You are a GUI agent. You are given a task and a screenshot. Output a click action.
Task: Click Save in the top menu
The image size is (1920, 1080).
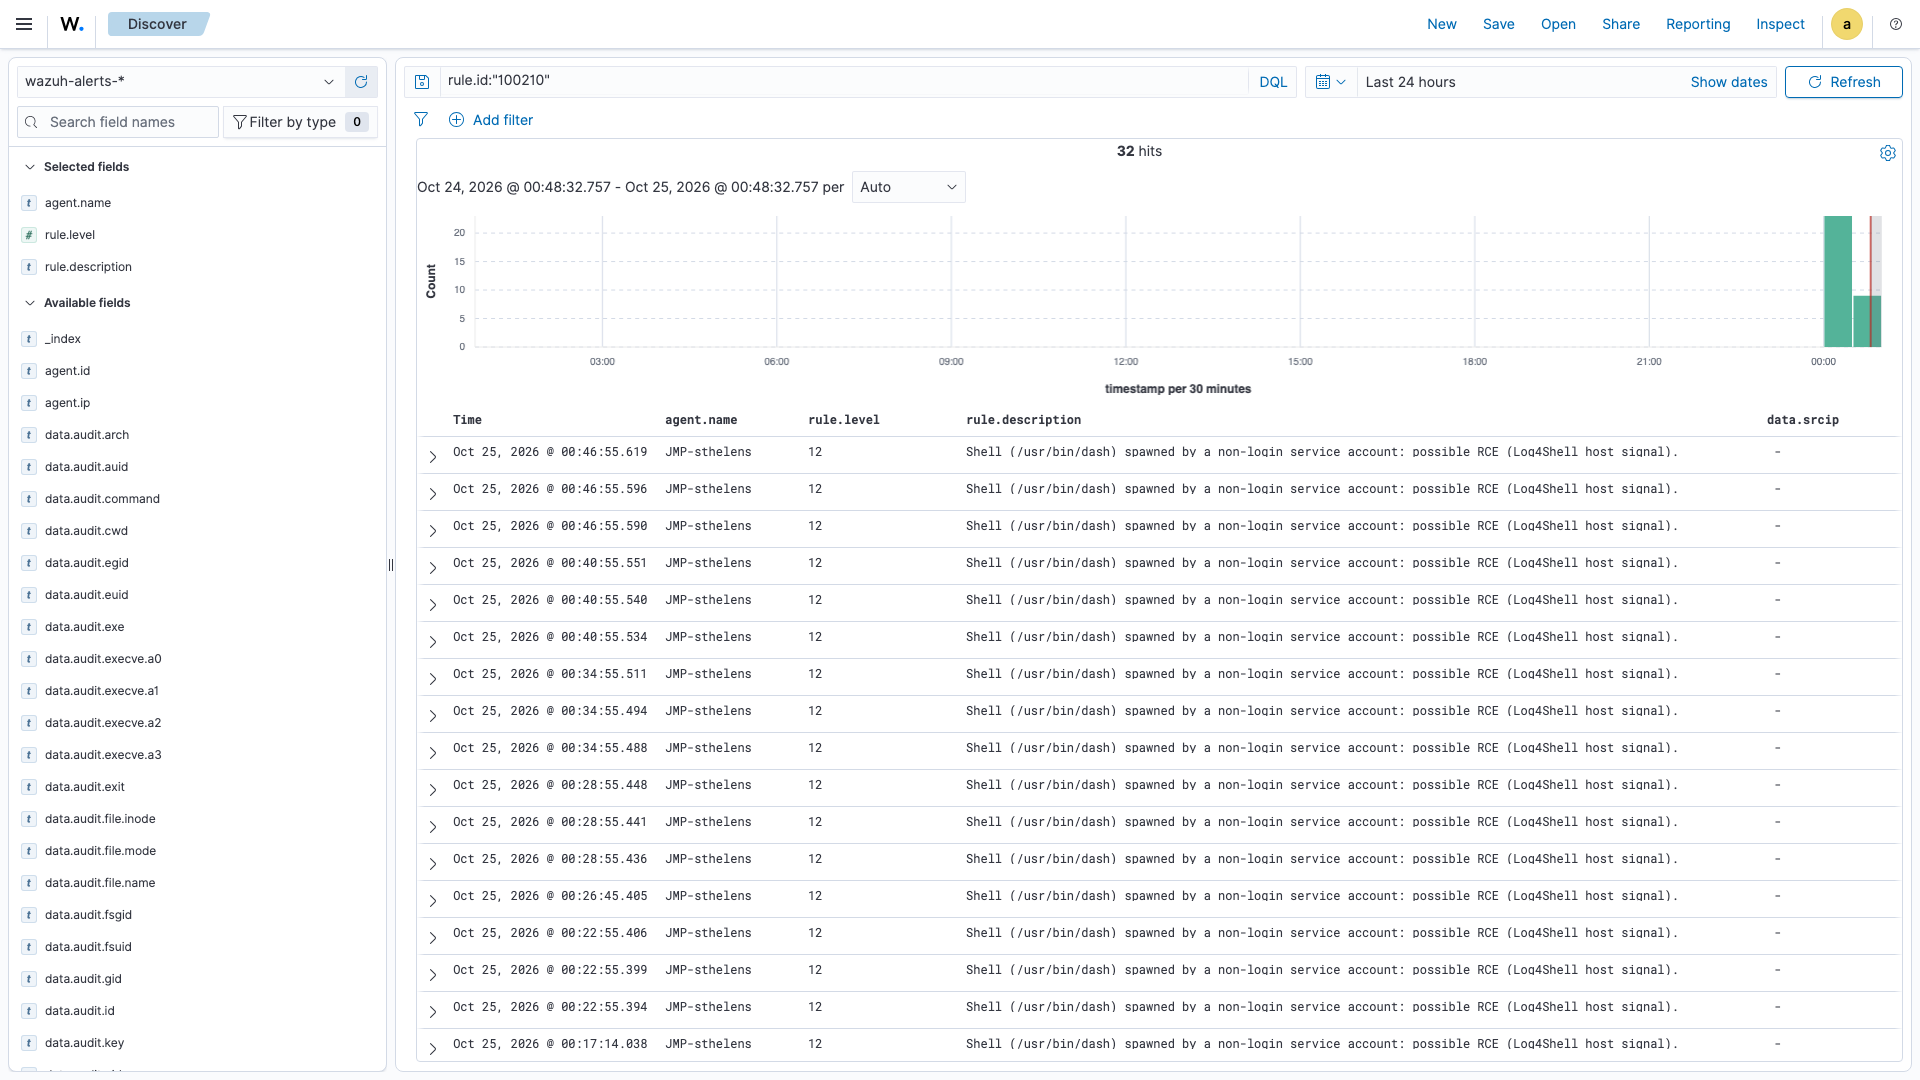pos(1498,24)
